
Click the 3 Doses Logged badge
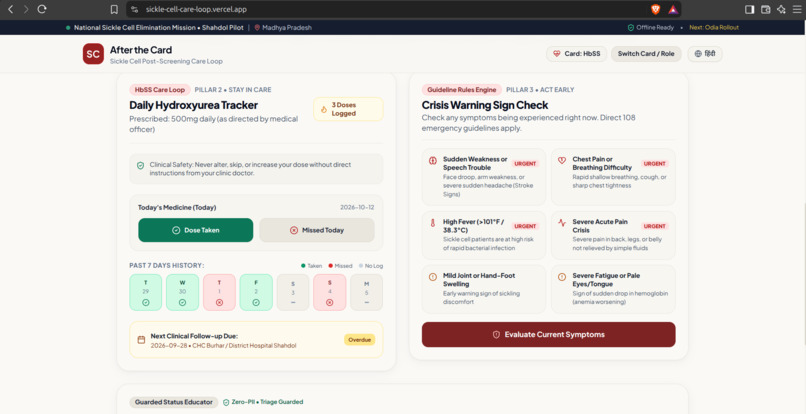point(348,109)
